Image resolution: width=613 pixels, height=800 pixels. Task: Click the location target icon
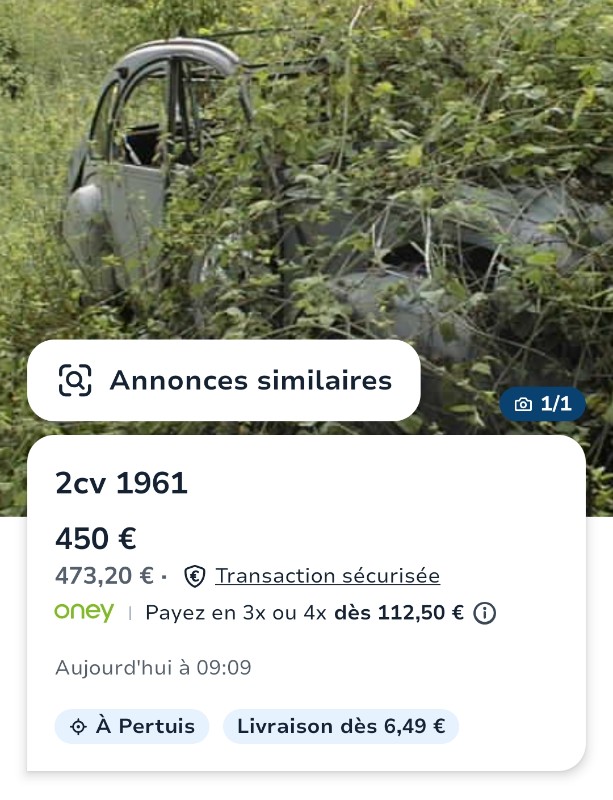coord(78,727)
